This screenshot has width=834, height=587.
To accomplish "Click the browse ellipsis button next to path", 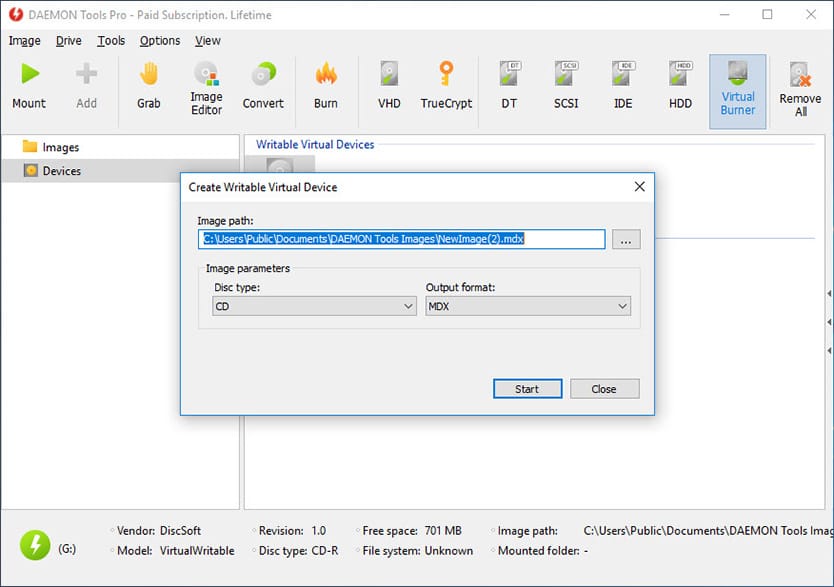I will coord(626,239).
